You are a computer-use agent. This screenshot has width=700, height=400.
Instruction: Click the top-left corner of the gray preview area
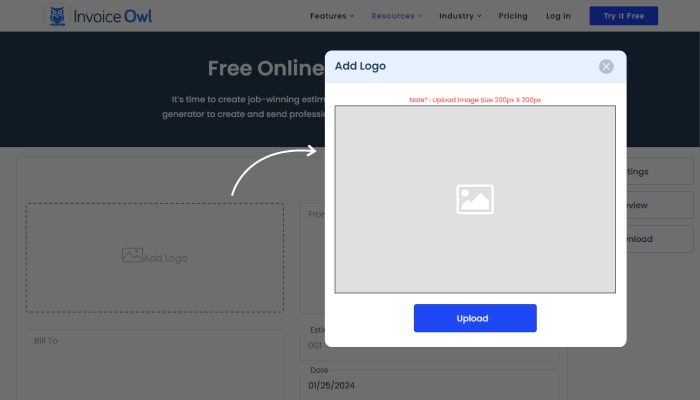pos(338,108)
